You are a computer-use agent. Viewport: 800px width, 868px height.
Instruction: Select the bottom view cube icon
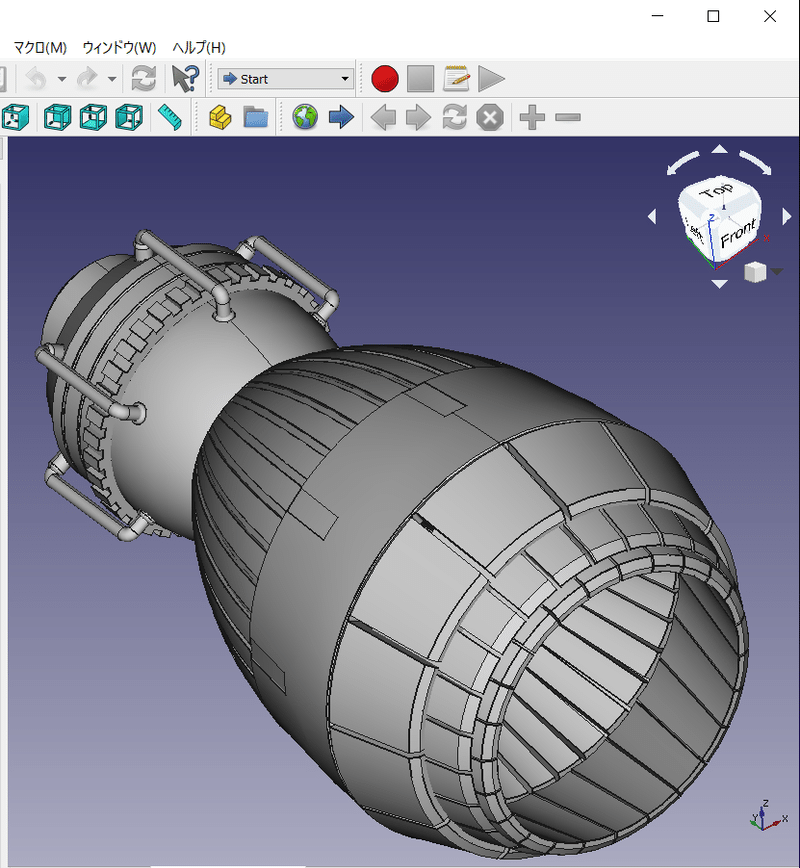coord(93,117)
